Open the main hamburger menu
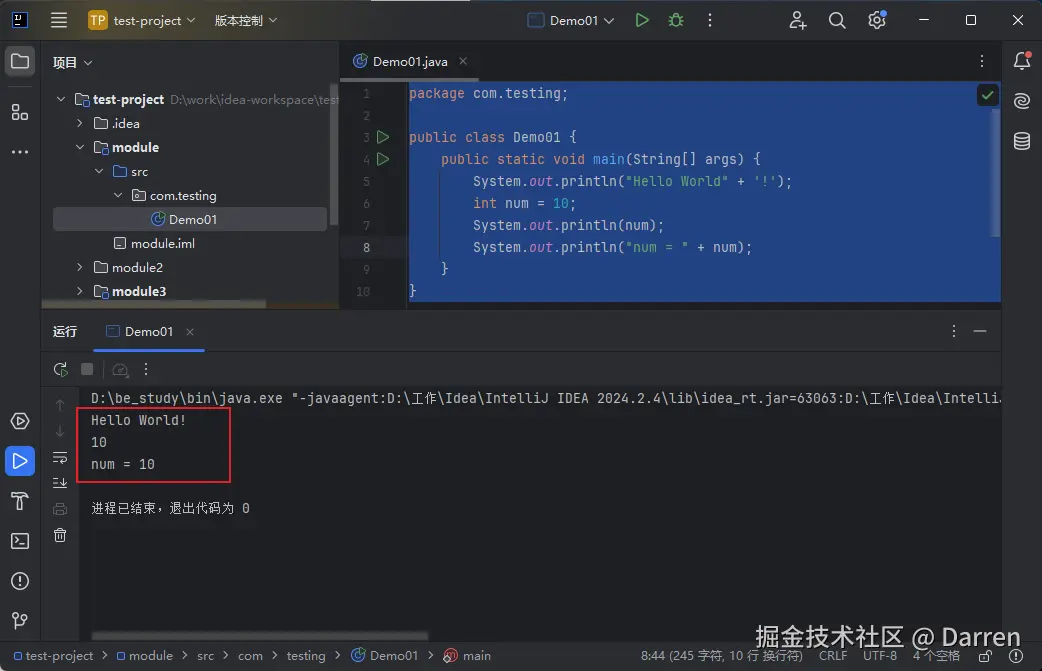The height and width of the screenshot is (671, 1042). (x=58, y=20)
